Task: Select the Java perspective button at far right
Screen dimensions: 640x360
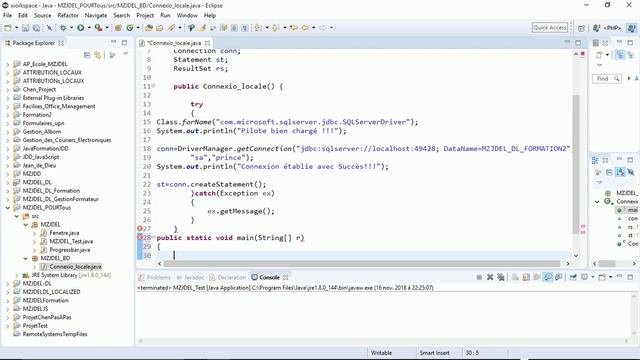Action: 631,28
